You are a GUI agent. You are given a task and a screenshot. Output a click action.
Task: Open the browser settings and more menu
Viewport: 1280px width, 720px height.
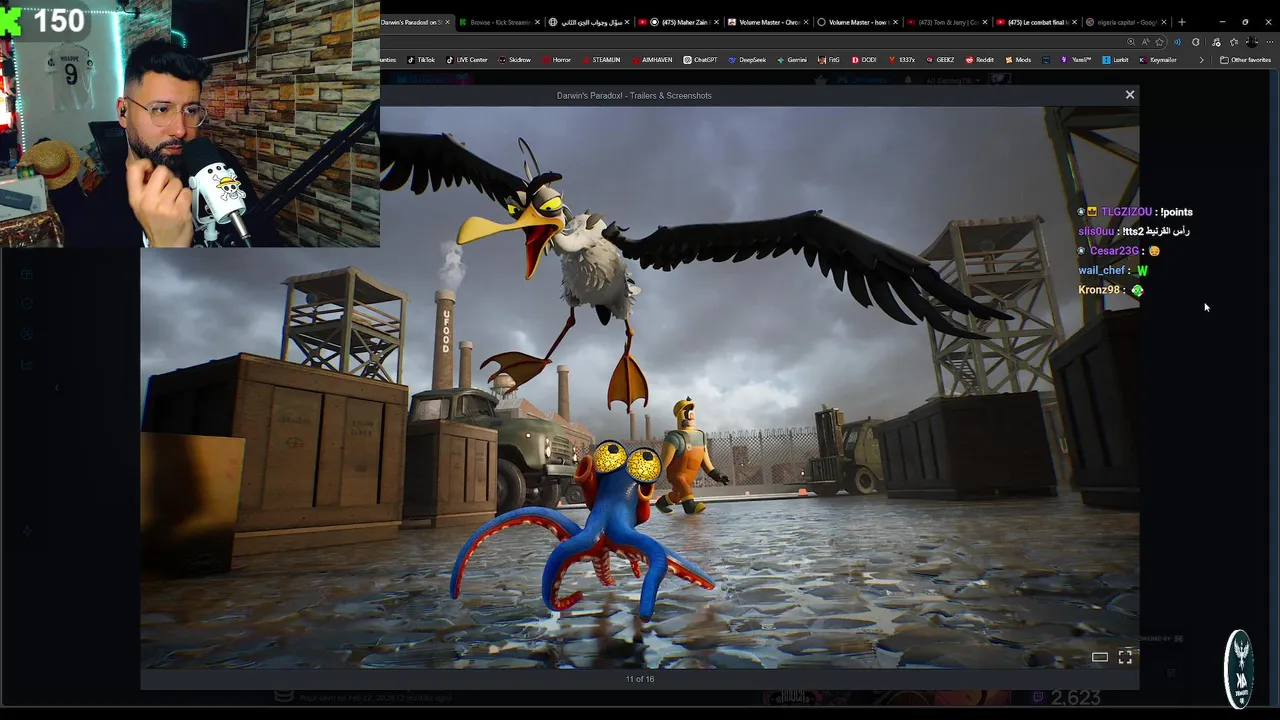click(x=1269, y=42)
